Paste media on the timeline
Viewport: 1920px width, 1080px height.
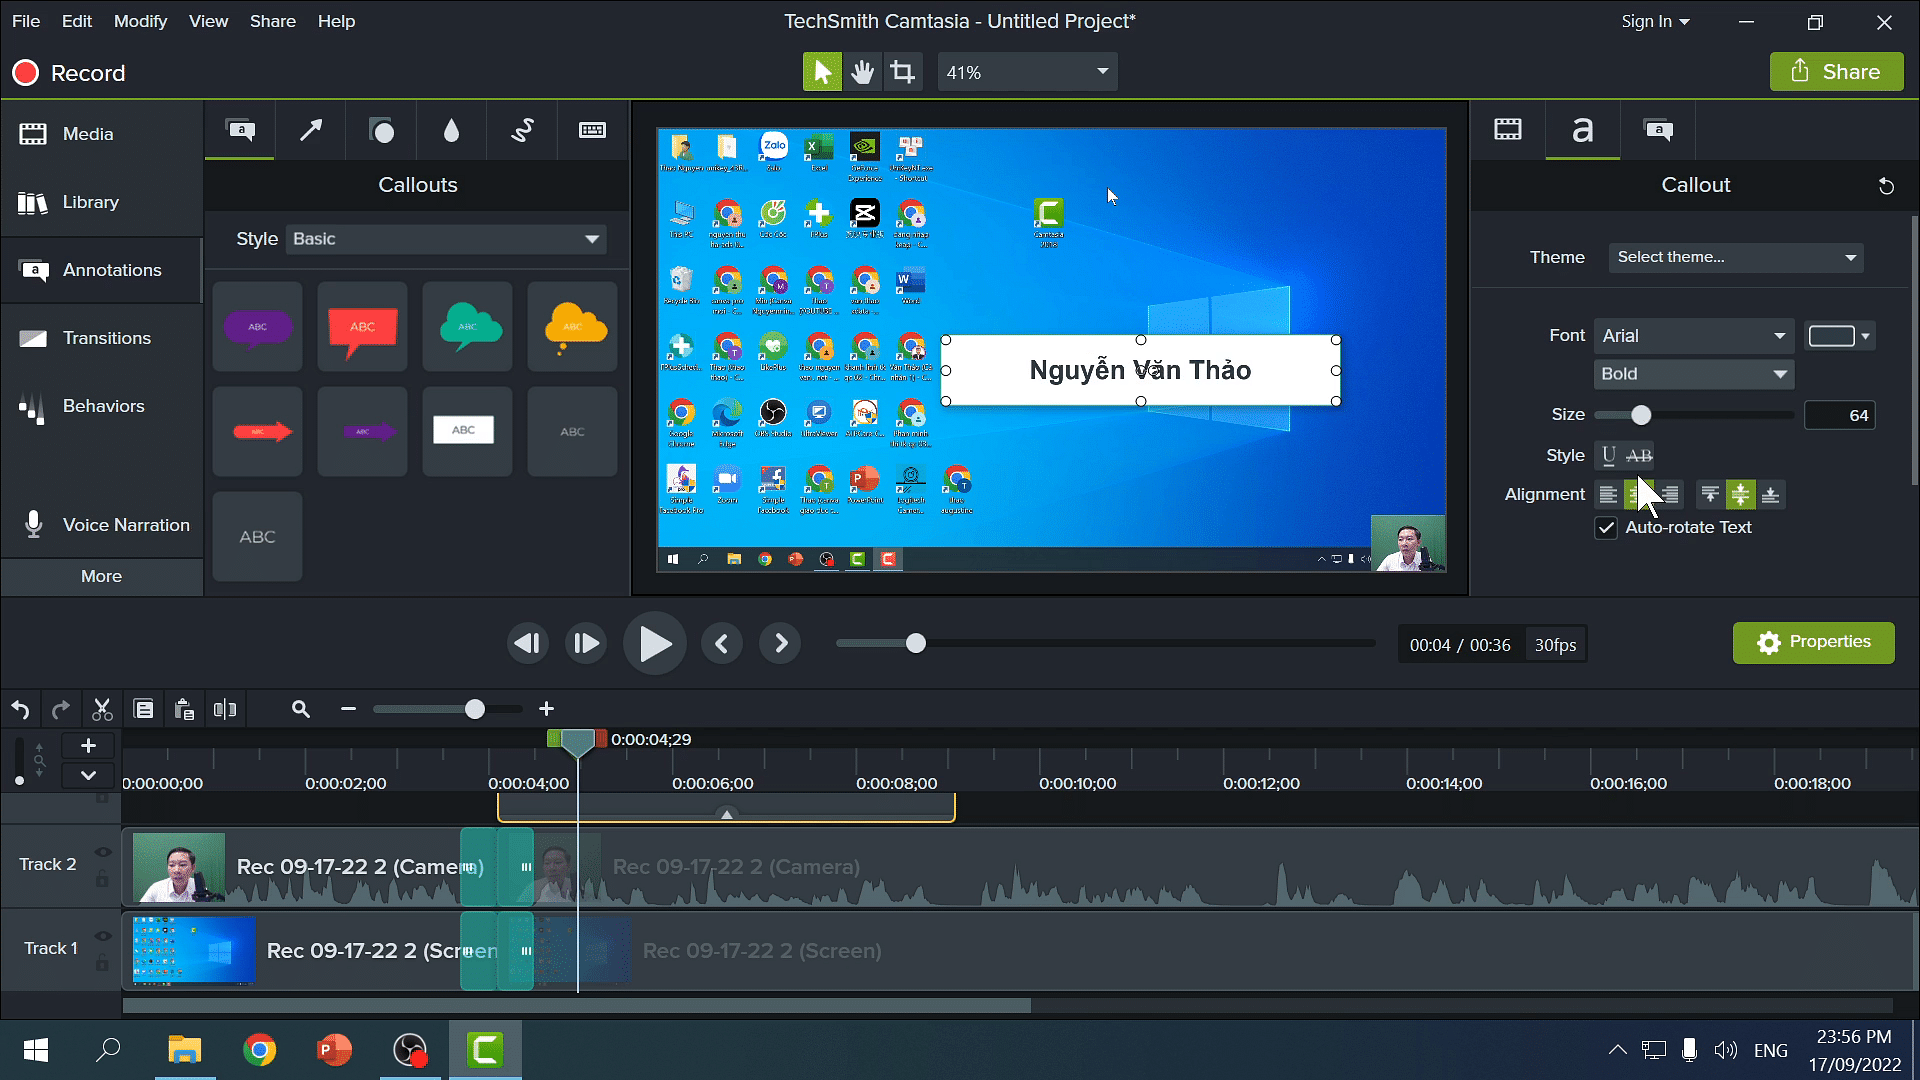pyautogui.click(x=184, y=710)
